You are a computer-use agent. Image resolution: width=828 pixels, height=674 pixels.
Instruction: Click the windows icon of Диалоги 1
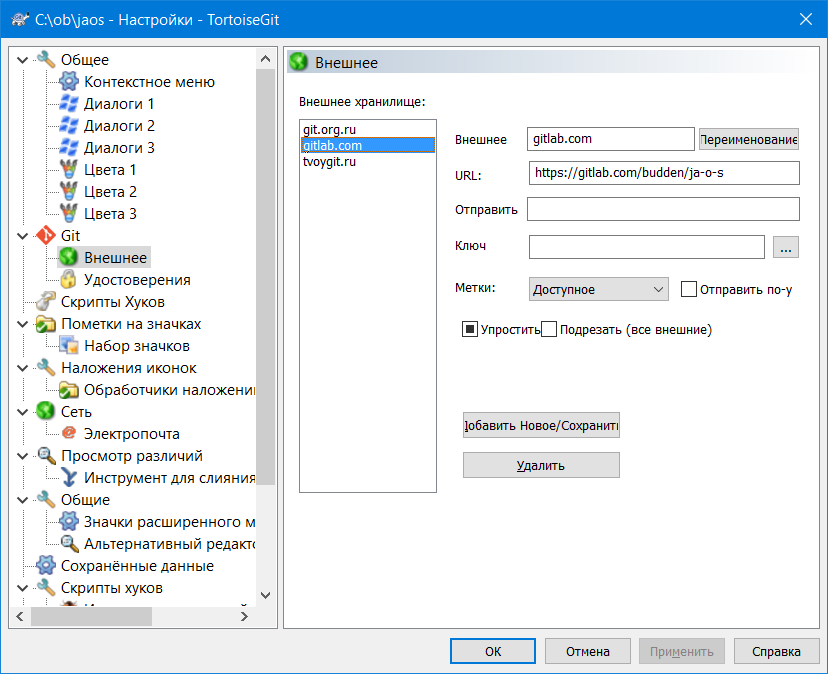pyautogui.click(x=69, y=104)
